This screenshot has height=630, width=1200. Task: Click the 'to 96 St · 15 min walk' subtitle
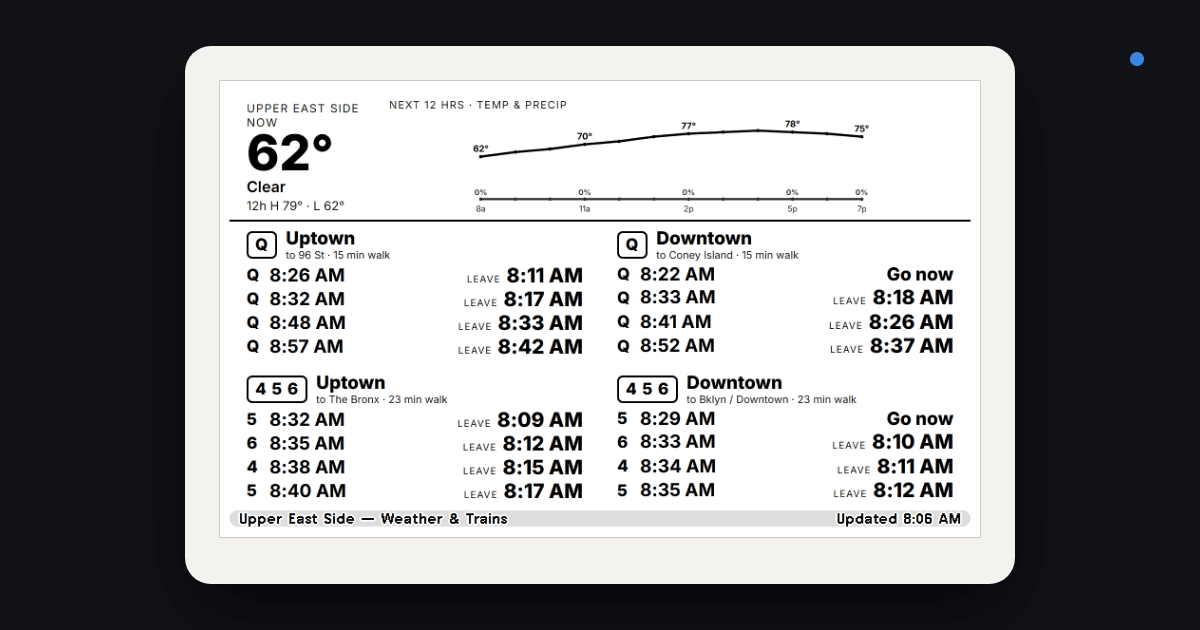(x=338, y=255)
